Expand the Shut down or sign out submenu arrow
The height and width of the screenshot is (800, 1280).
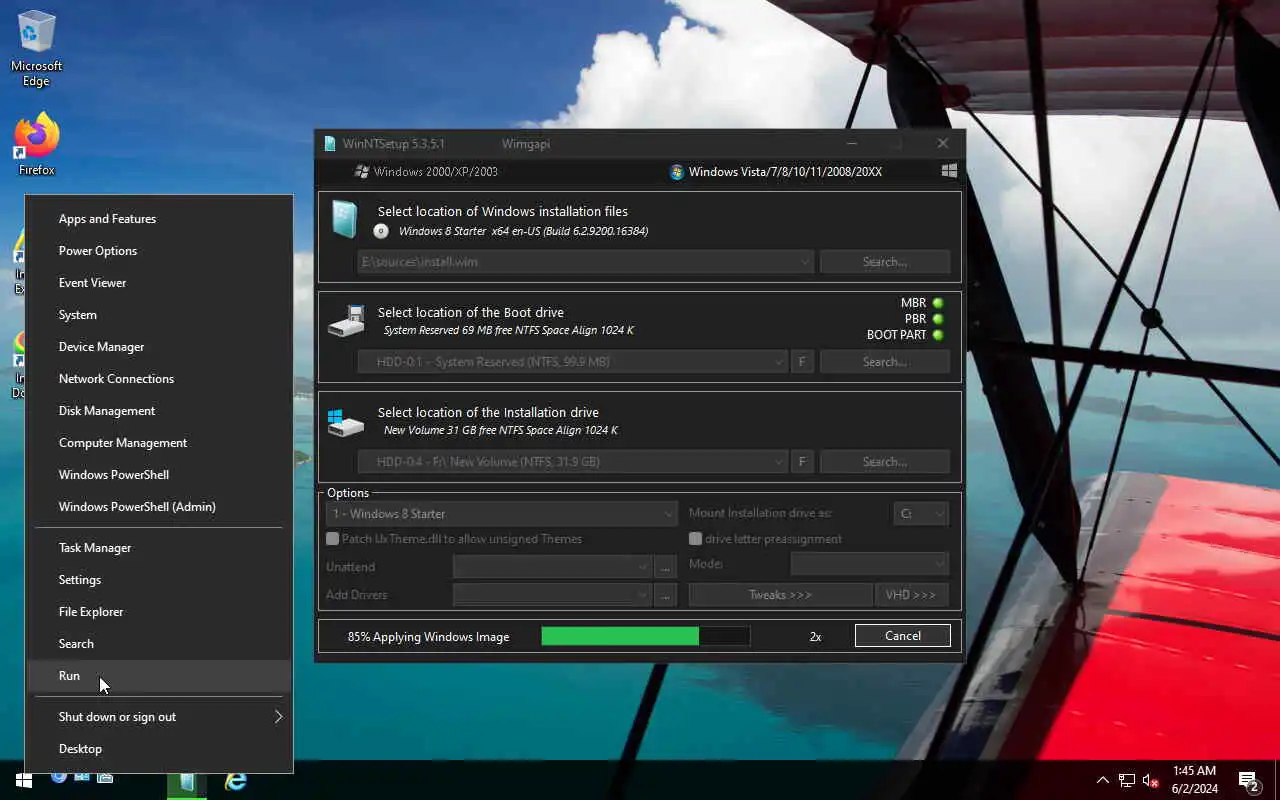point(278,717)
